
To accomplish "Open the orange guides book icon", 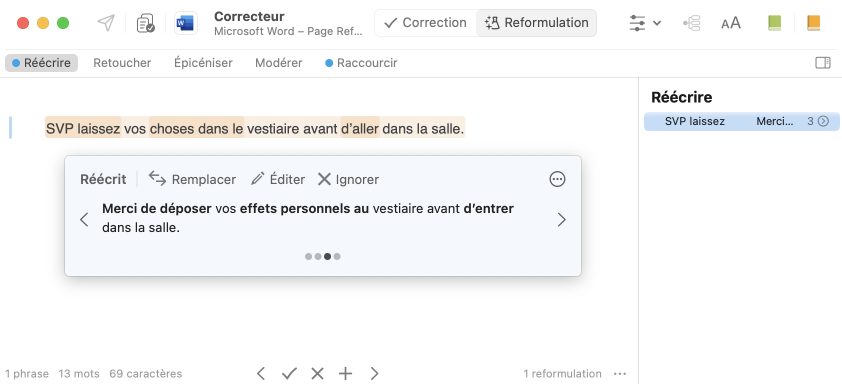I will pos(814,23).
